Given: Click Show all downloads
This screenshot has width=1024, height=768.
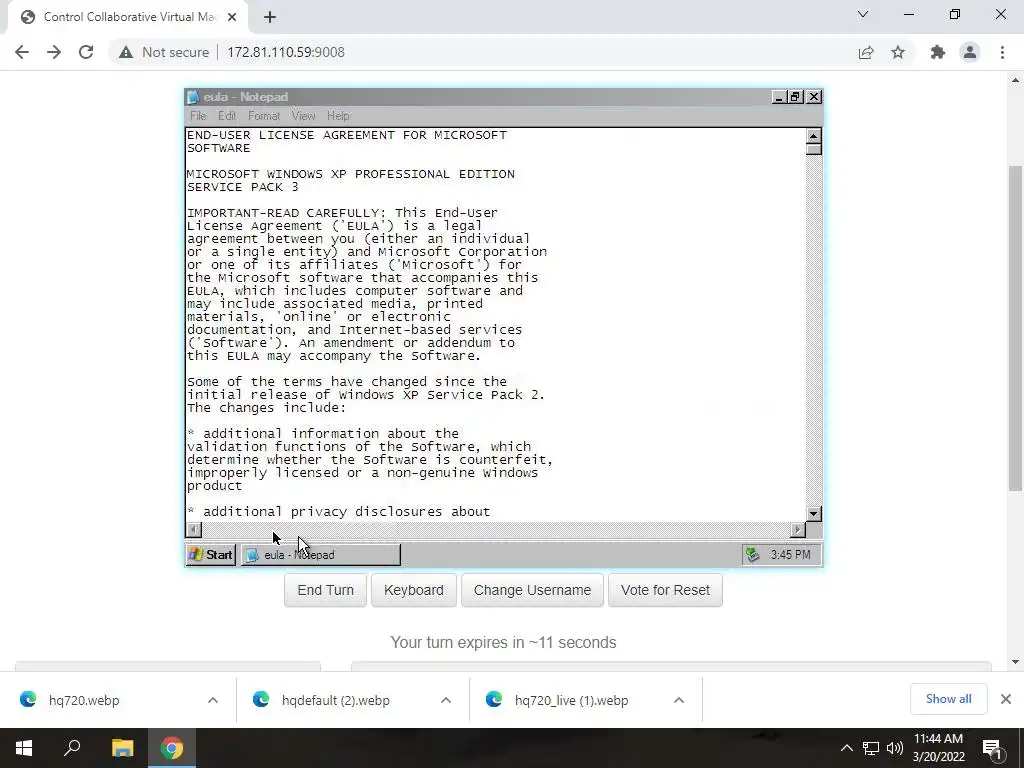Looking at the screenshot, I should click(948, 699).
